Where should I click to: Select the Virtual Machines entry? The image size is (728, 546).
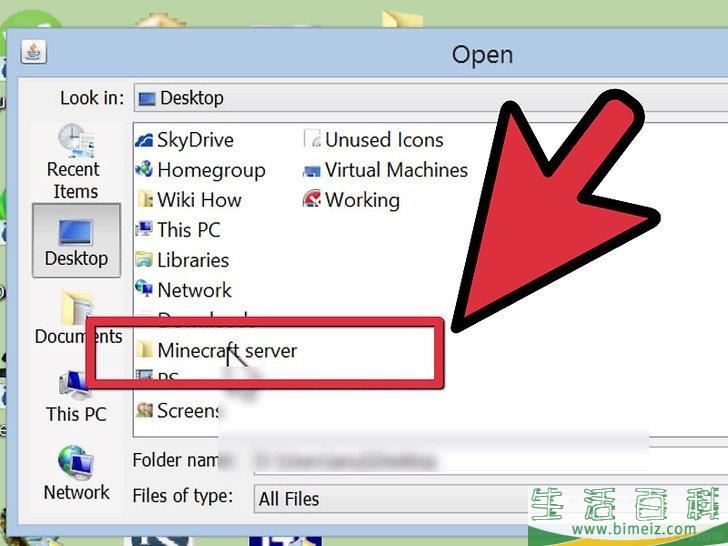[x=385, y=170]
